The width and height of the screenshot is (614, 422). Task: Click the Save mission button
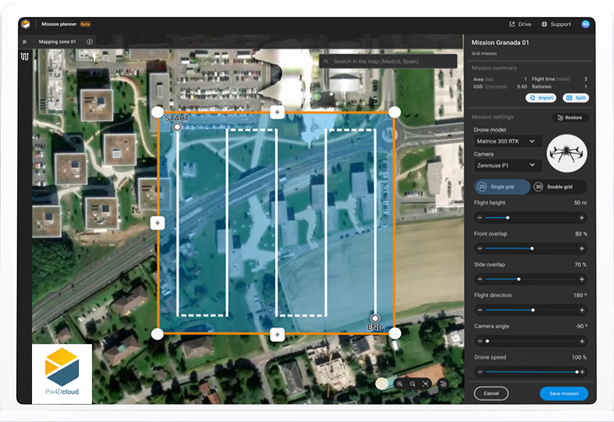tap(564, 393)
